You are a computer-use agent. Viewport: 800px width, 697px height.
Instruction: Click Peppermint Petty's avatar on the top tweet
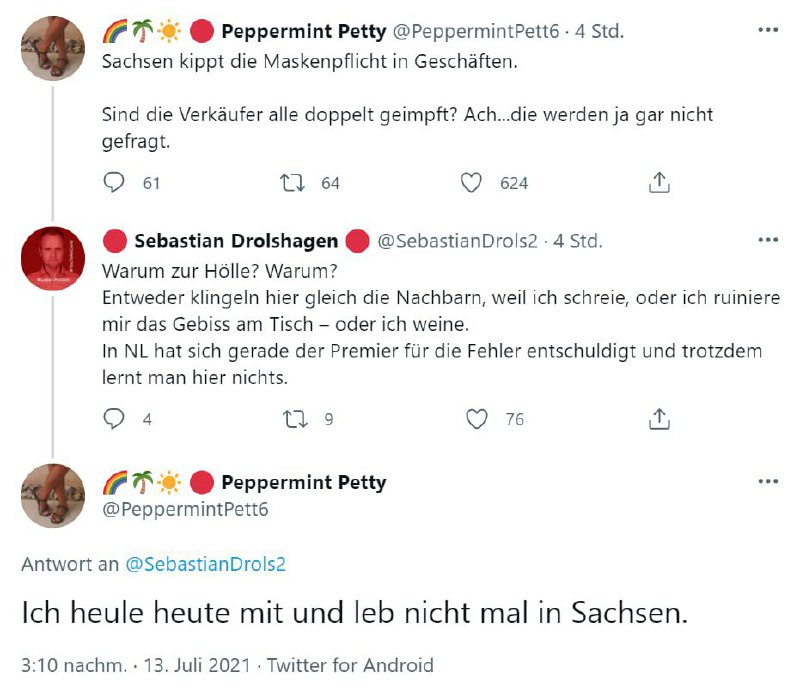tap(53, 48)
